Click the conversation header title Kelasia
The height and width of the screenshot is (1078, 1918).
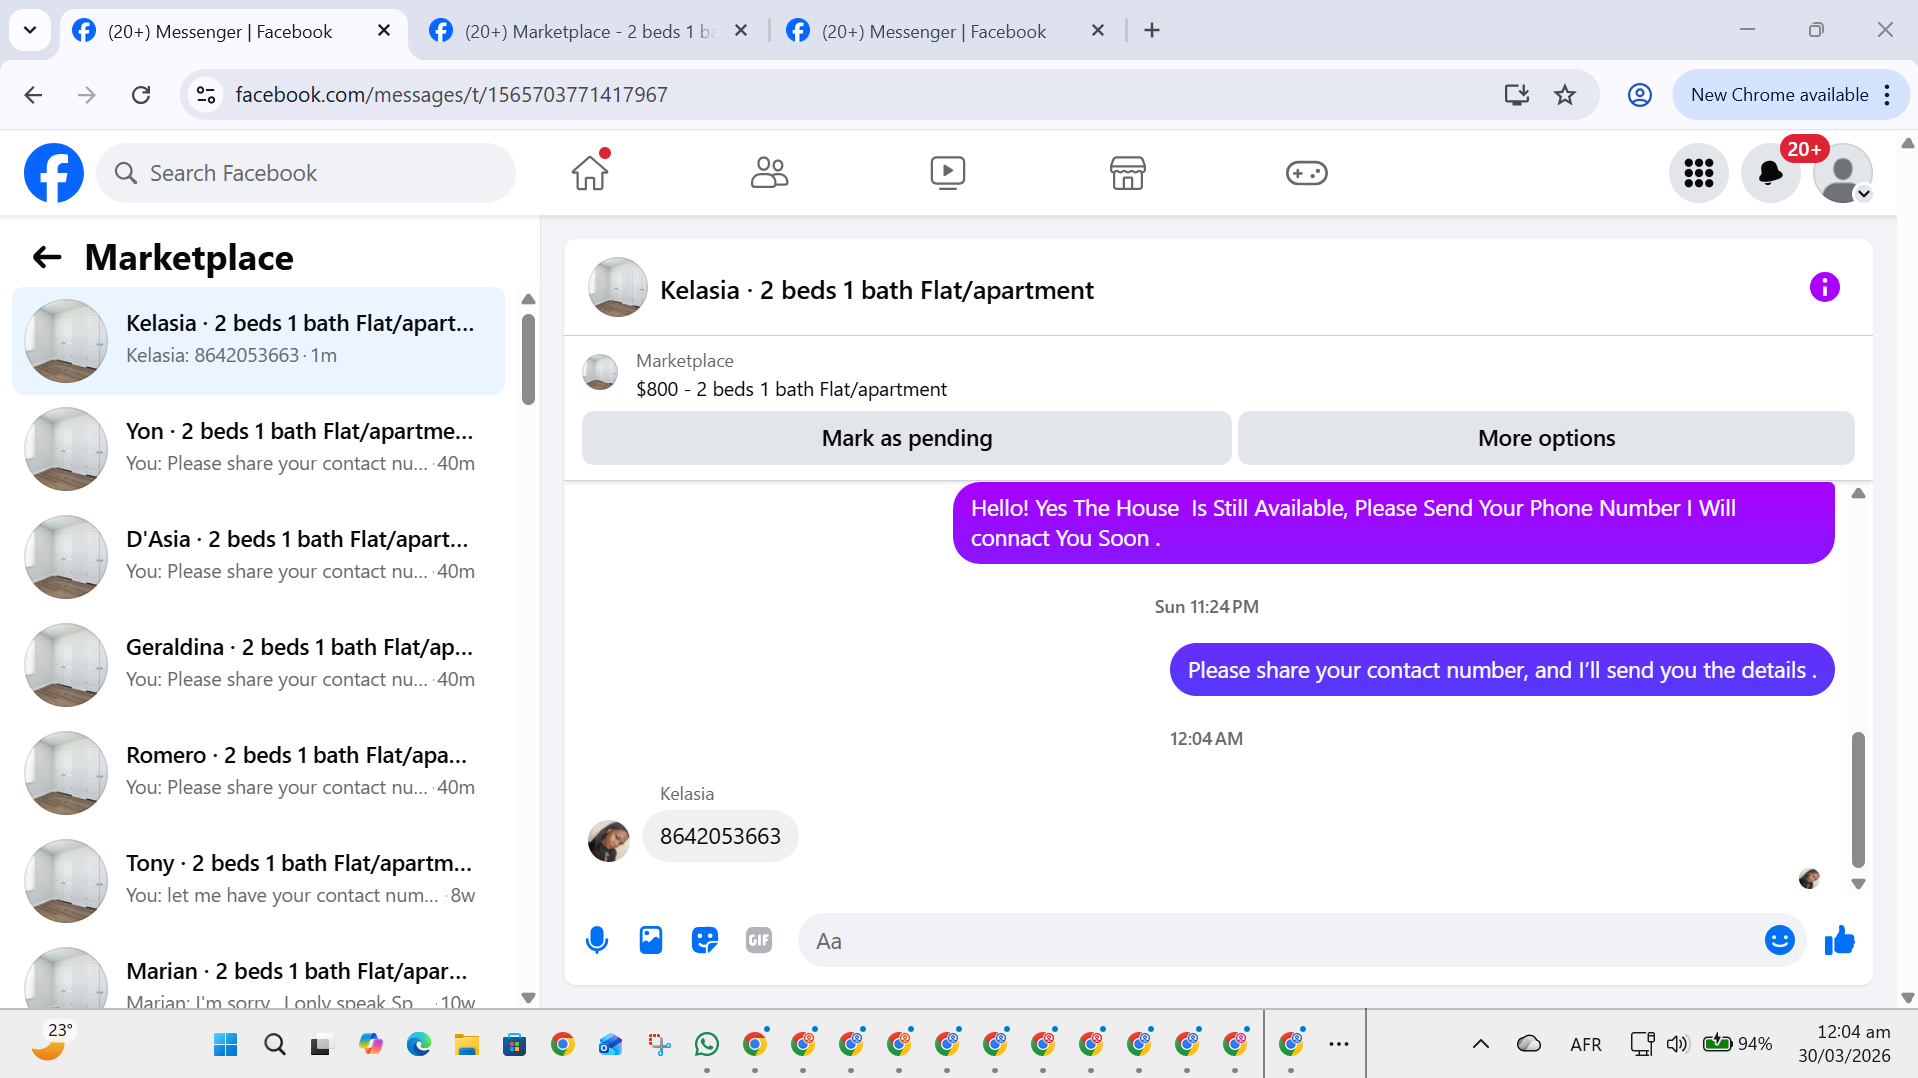click(x=876, y=290)
